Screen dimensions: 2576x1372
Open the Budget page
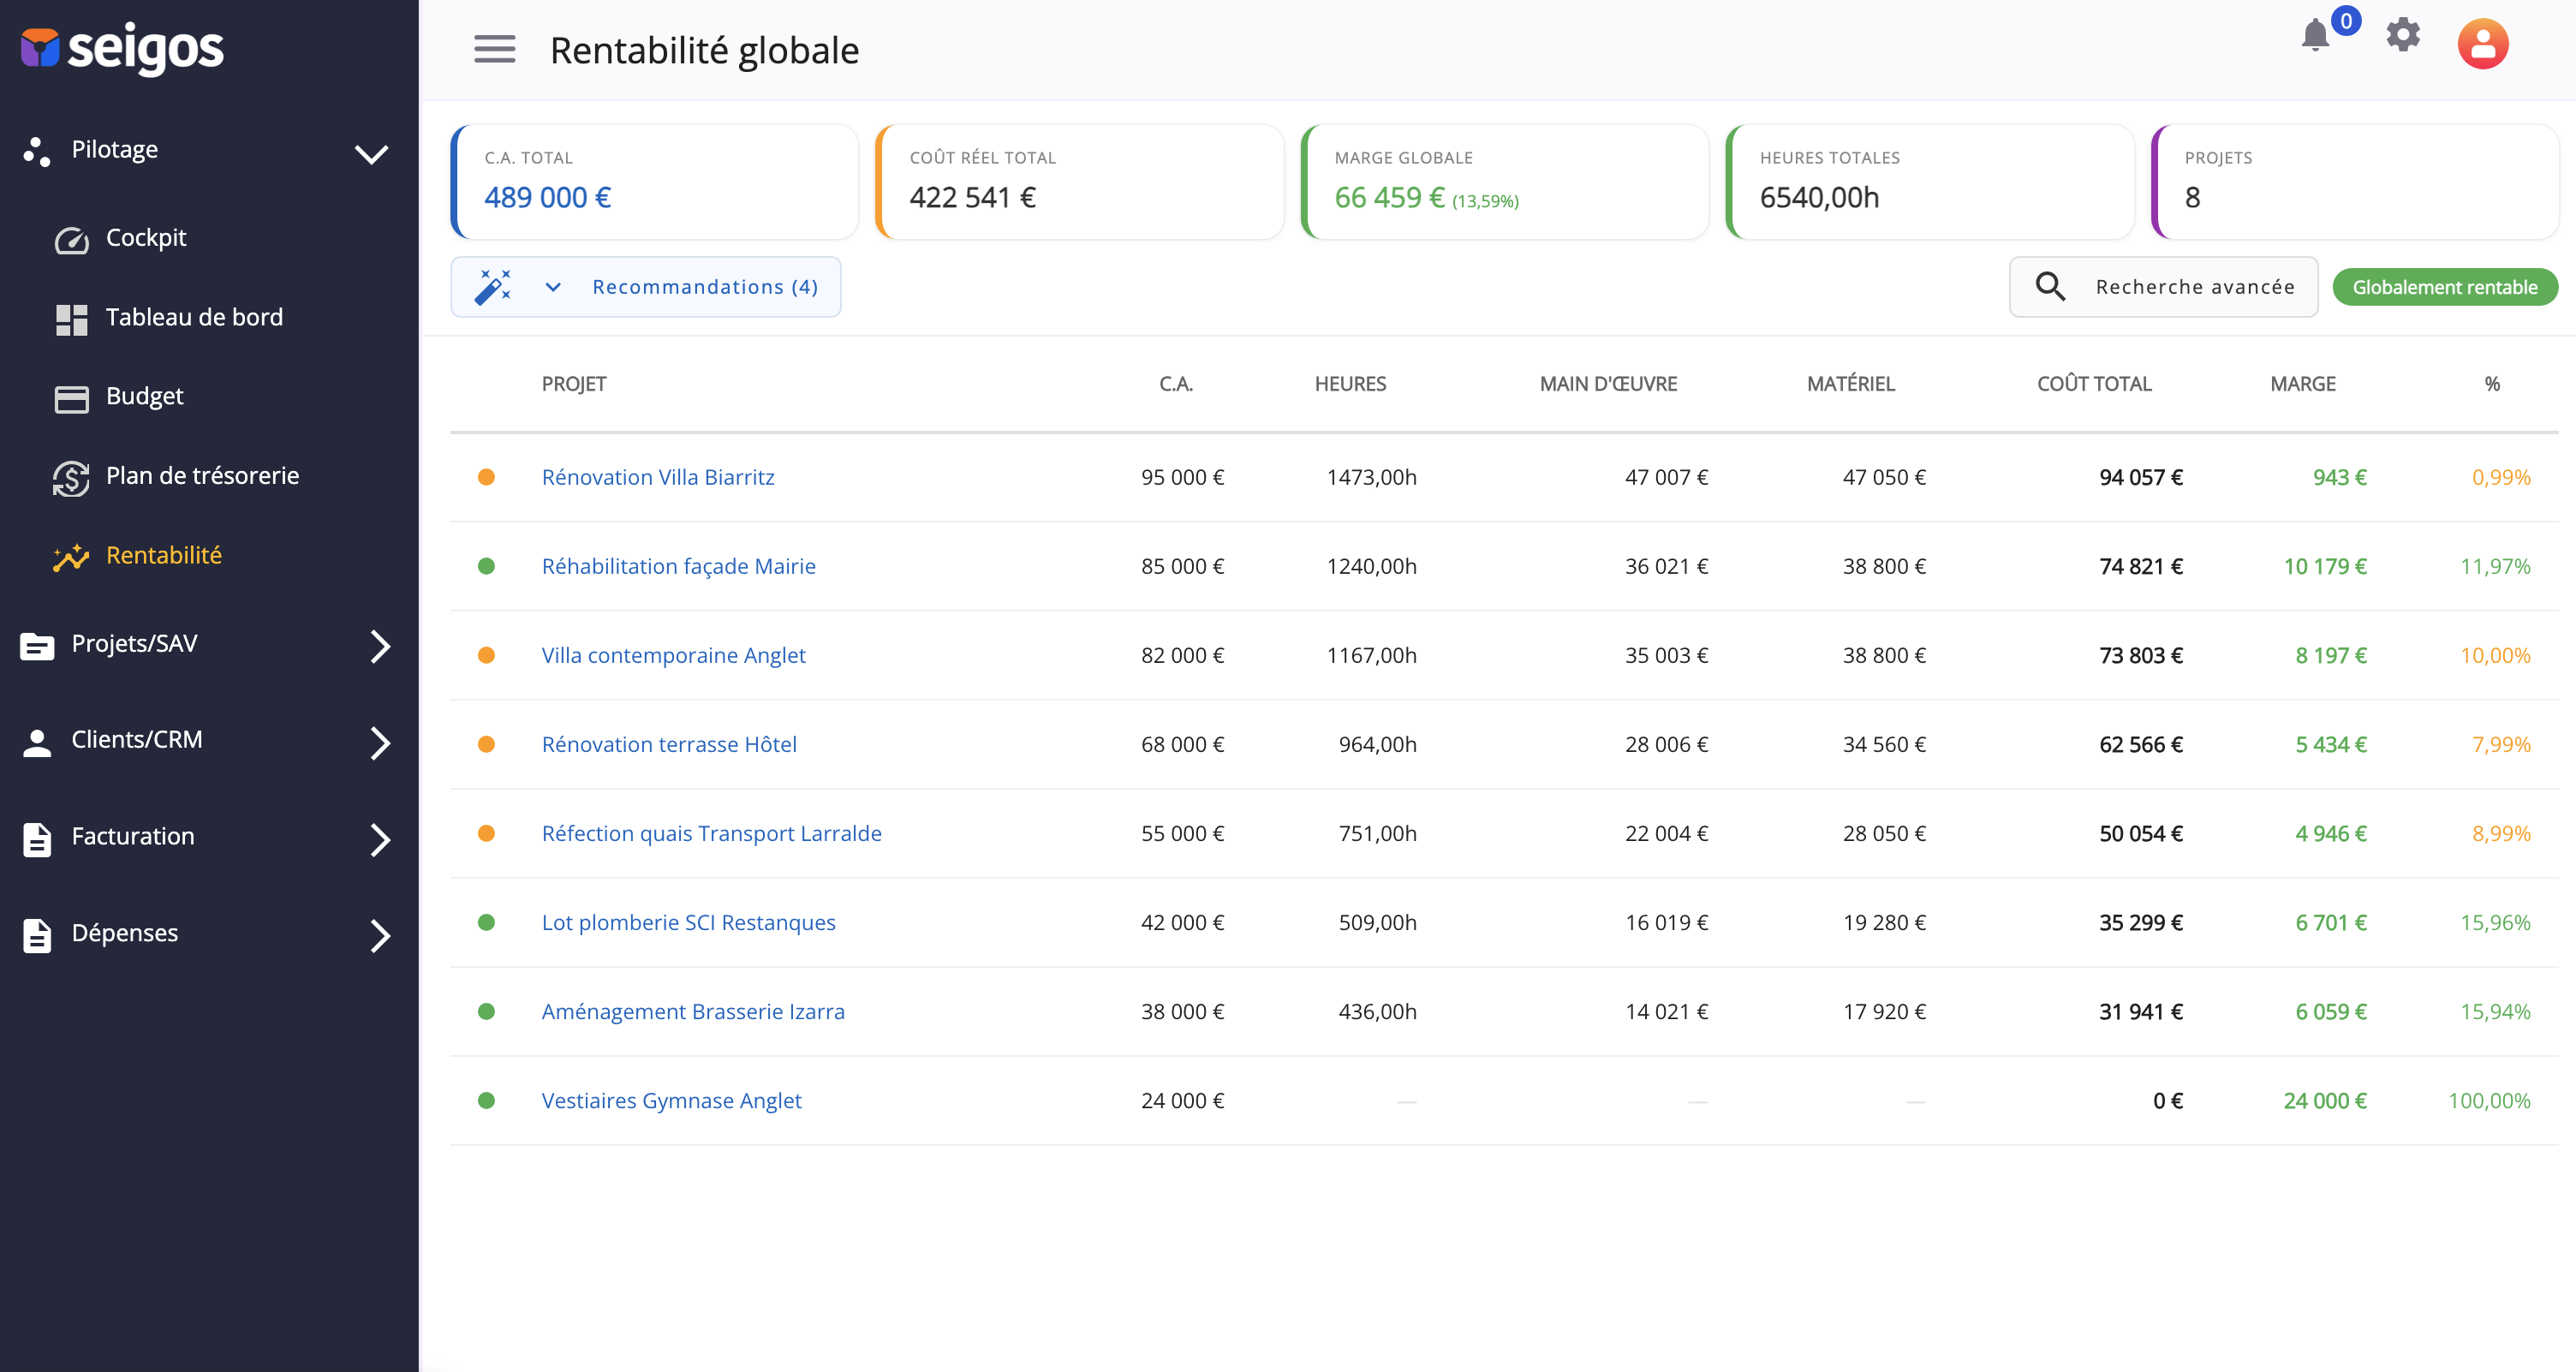coord(144,396)
